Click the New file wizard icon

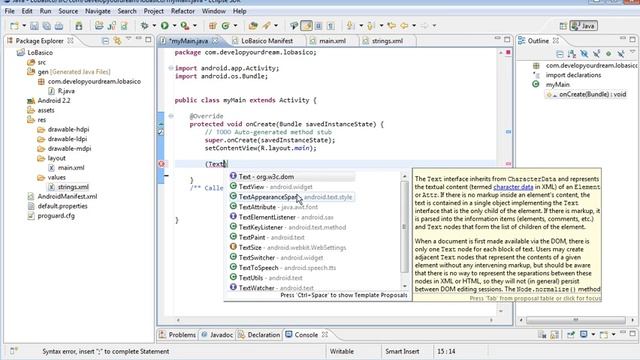click(x=14, y=26)
